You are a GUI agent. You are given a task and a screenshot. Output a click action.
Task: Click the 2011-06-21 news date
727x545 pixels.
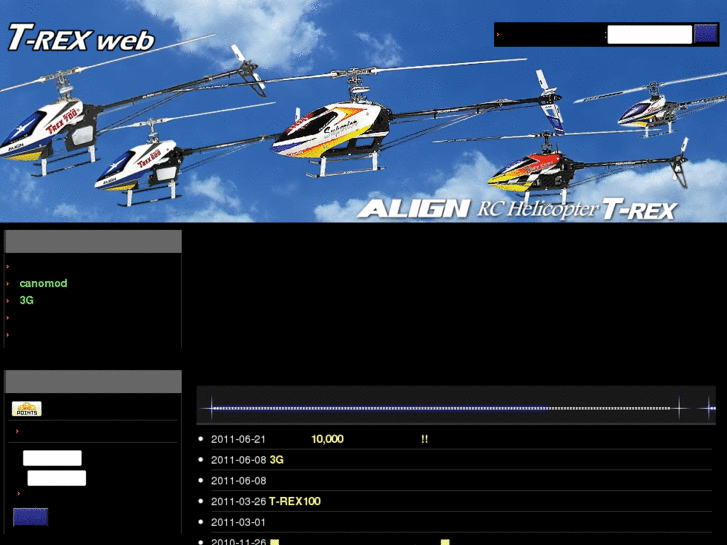coord(238,439)
